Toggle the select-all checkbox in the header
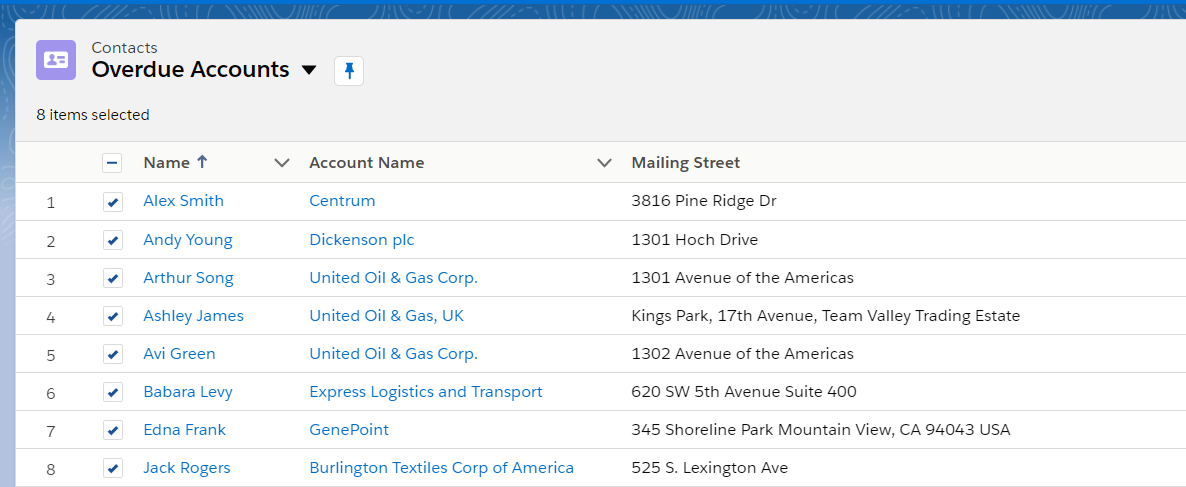 point(112,163)
